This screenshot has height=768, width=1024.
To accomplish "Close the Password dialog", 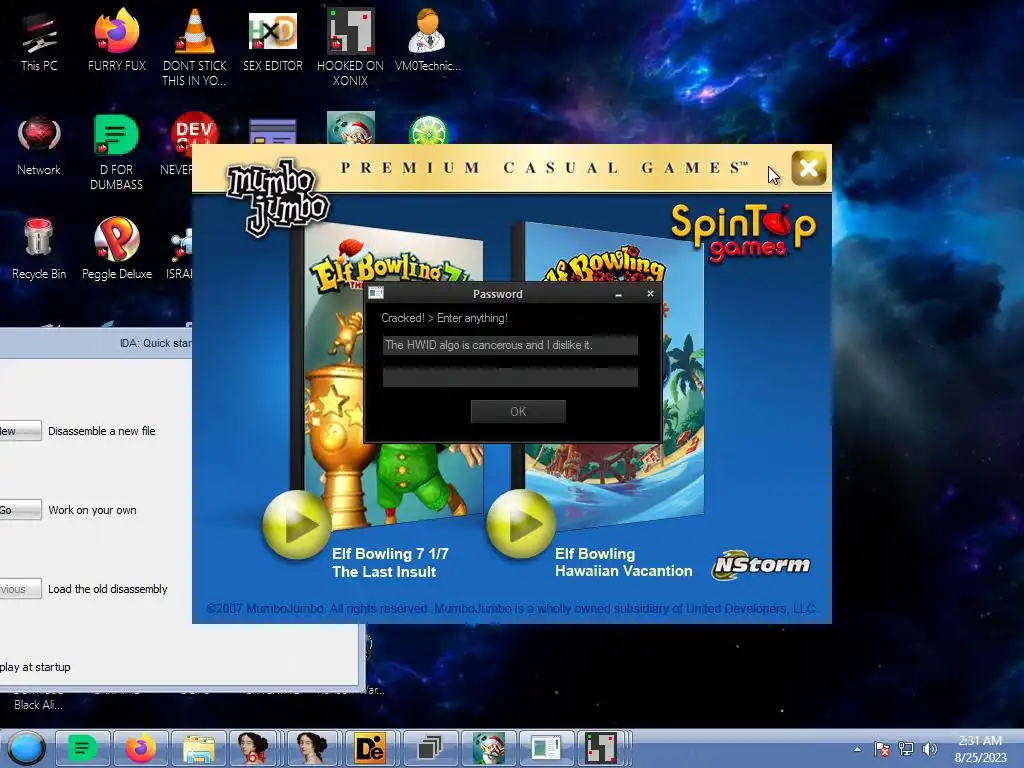I will pos(650,294).
